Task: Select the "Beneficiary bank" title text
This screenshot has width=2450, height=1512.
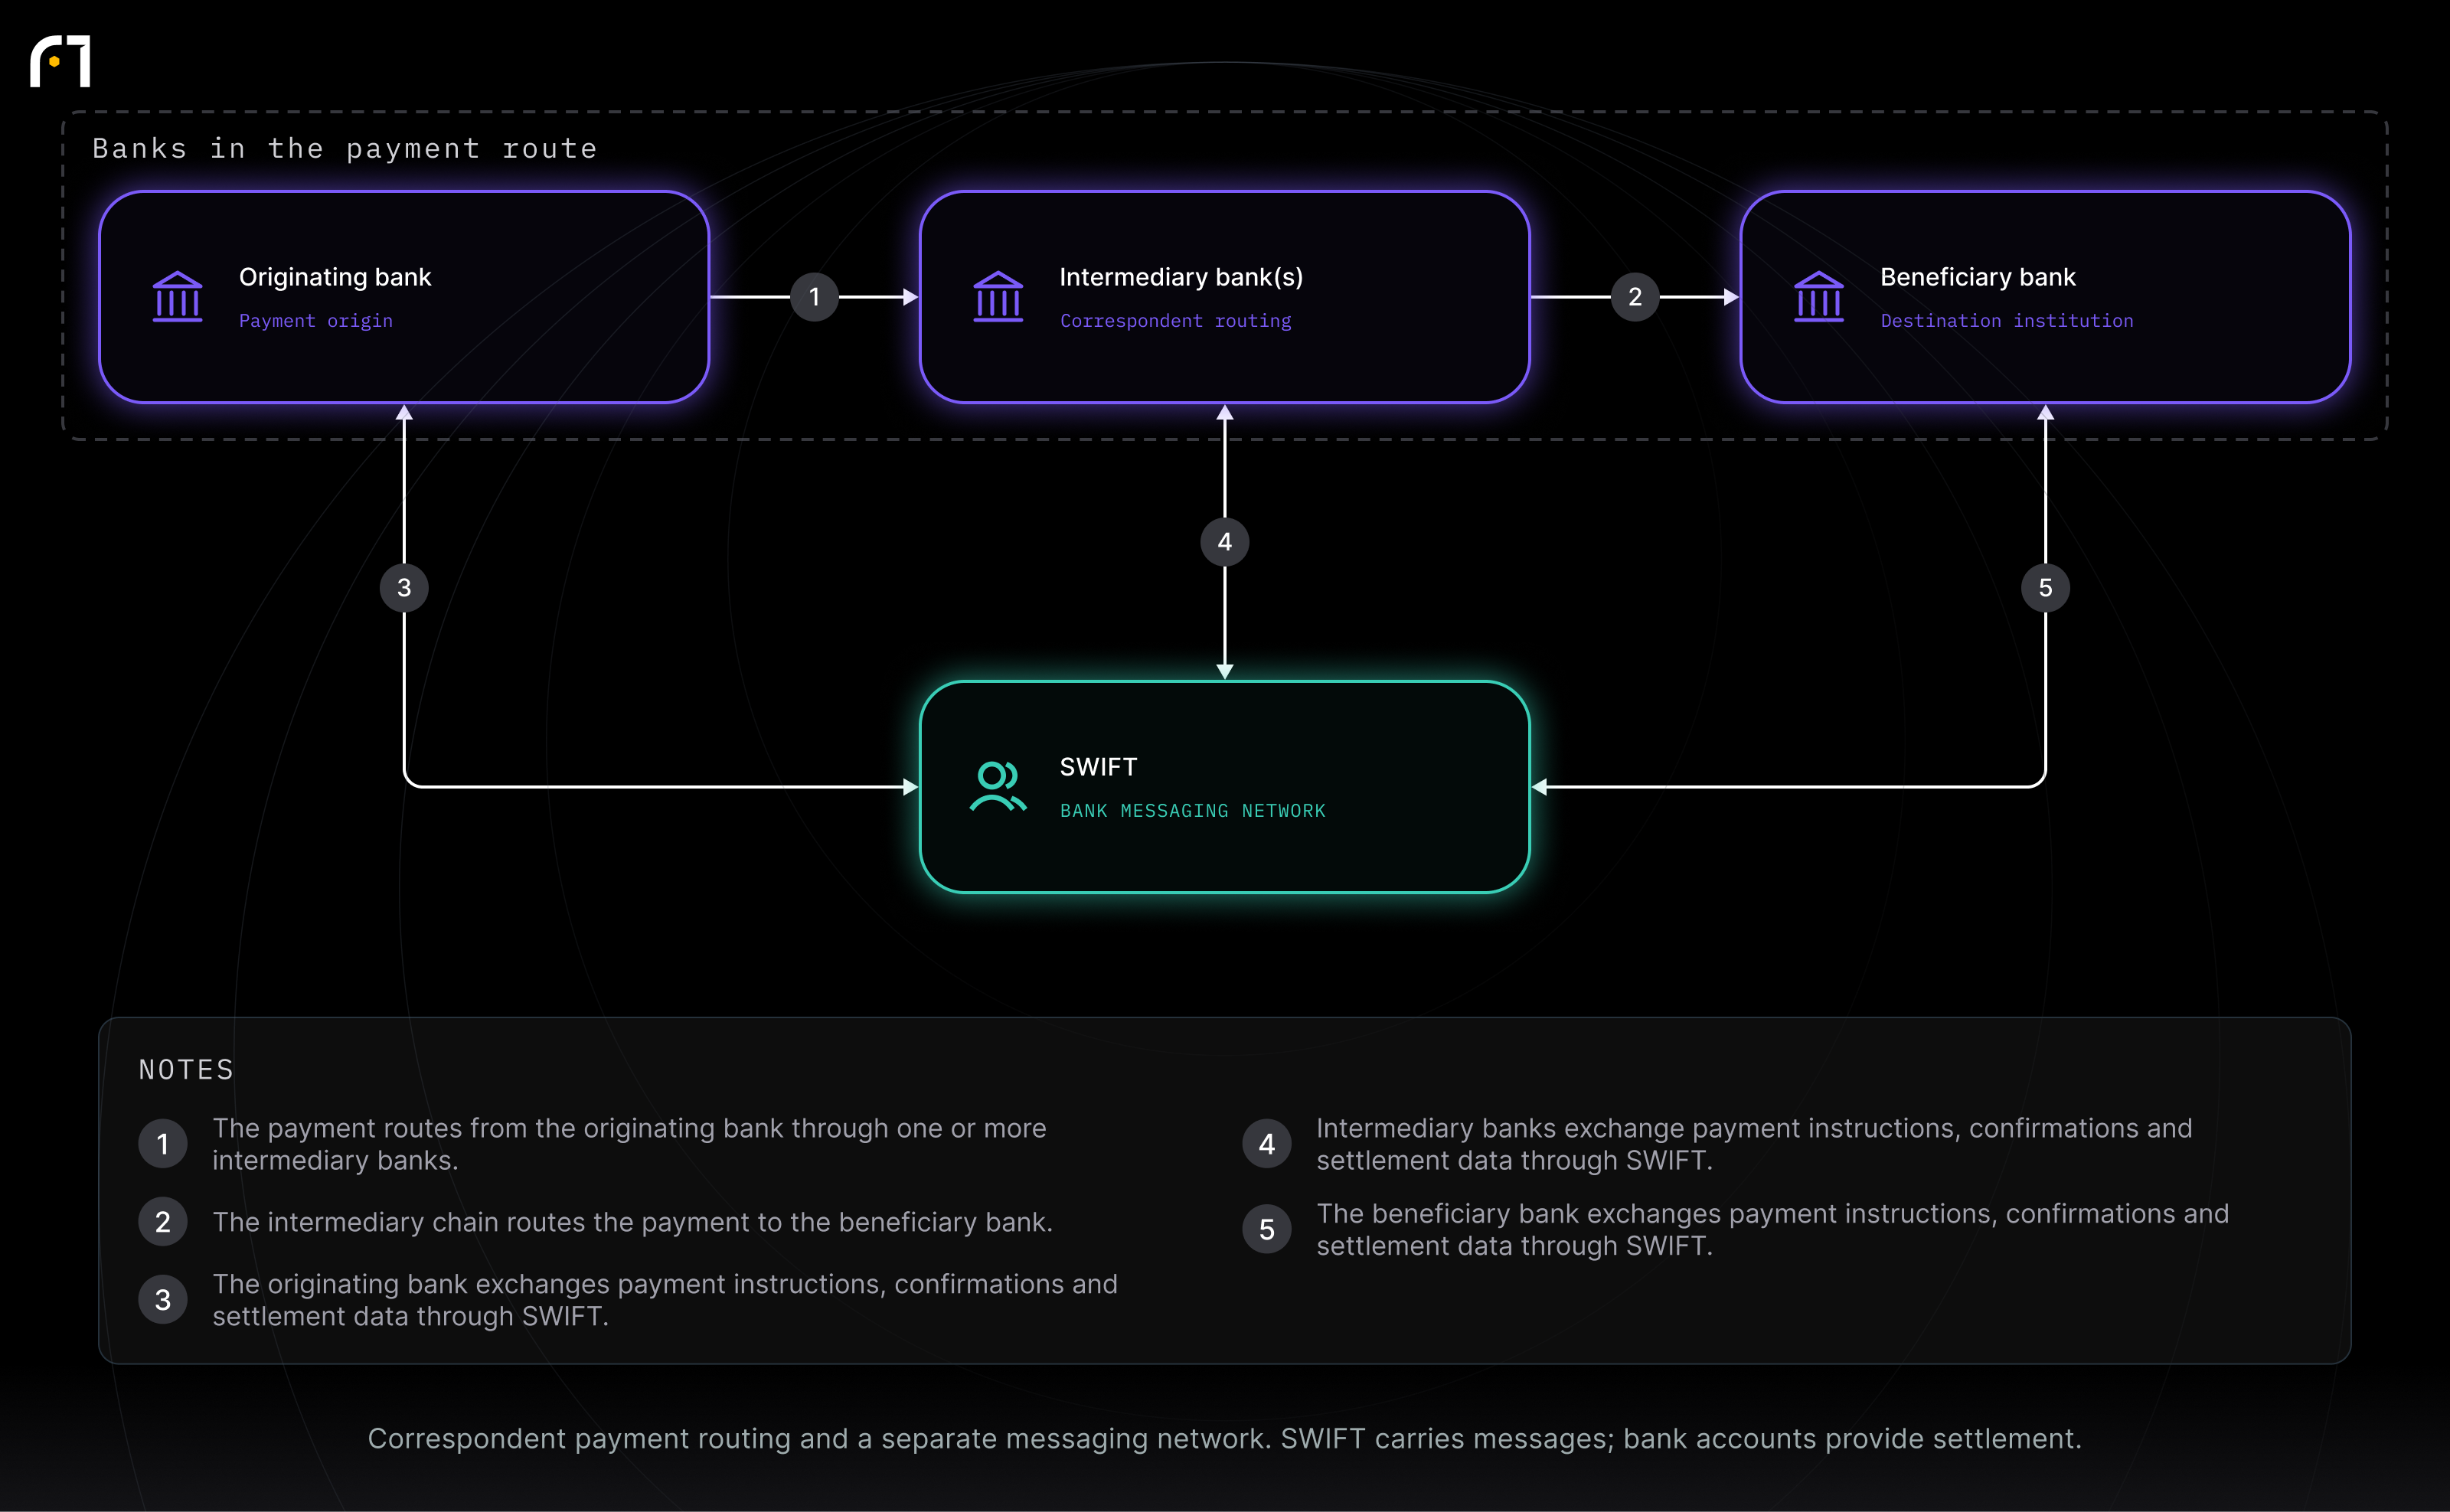Action: 1978,277
